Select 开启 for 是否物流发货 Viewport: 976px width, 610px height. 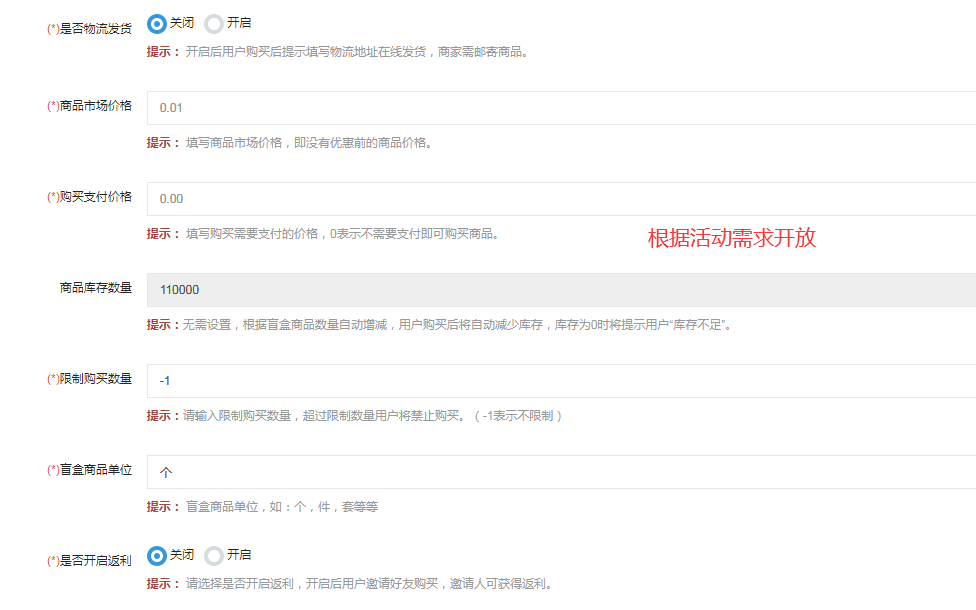click(214, 24)
